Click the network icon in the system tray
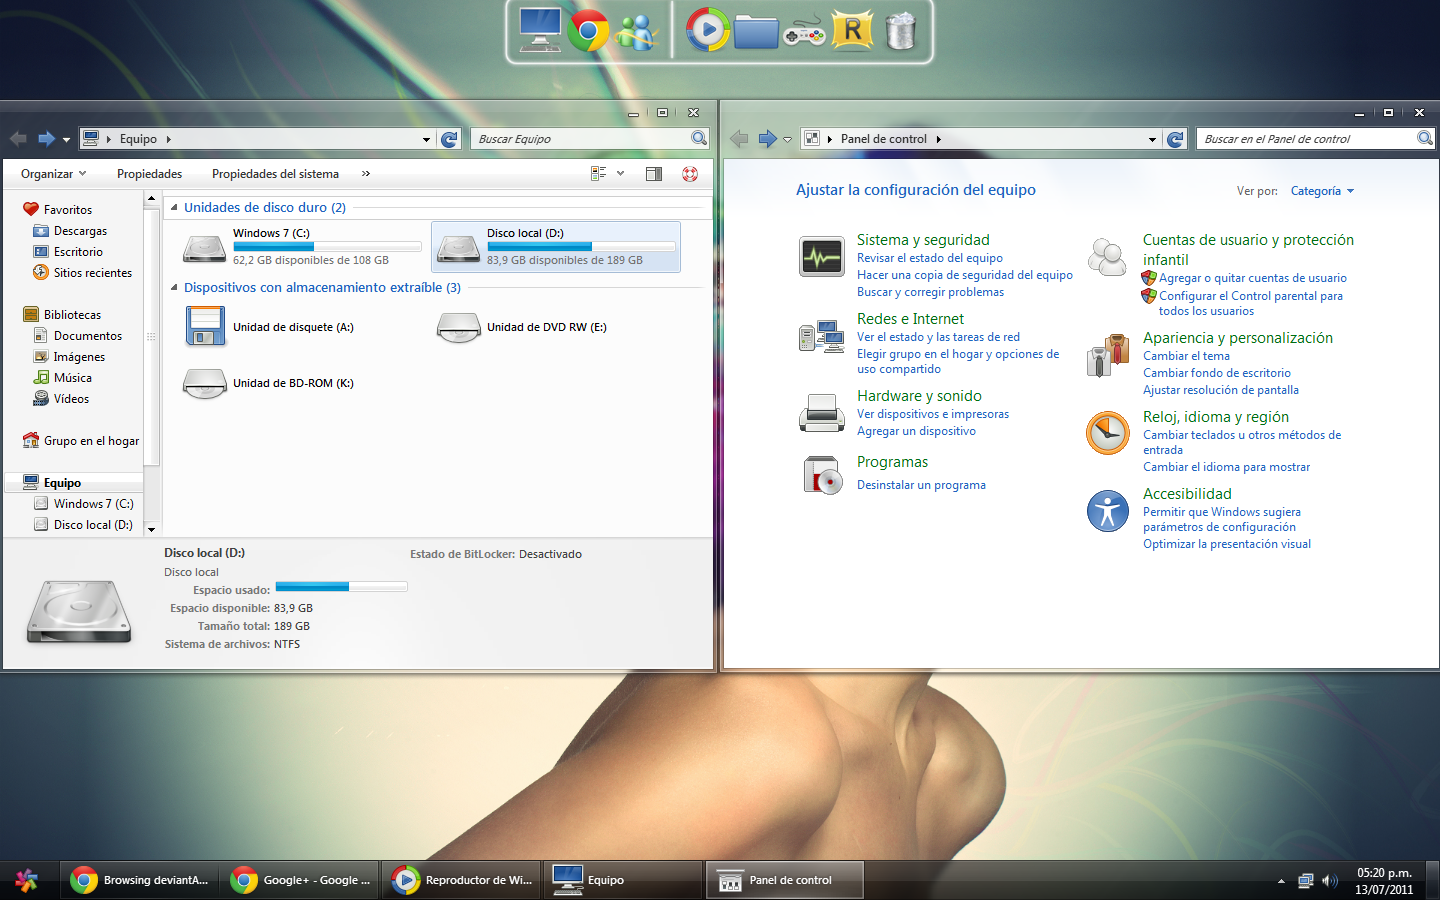Viewport: 1440px width, 900px height. (x=1305, y=881)
